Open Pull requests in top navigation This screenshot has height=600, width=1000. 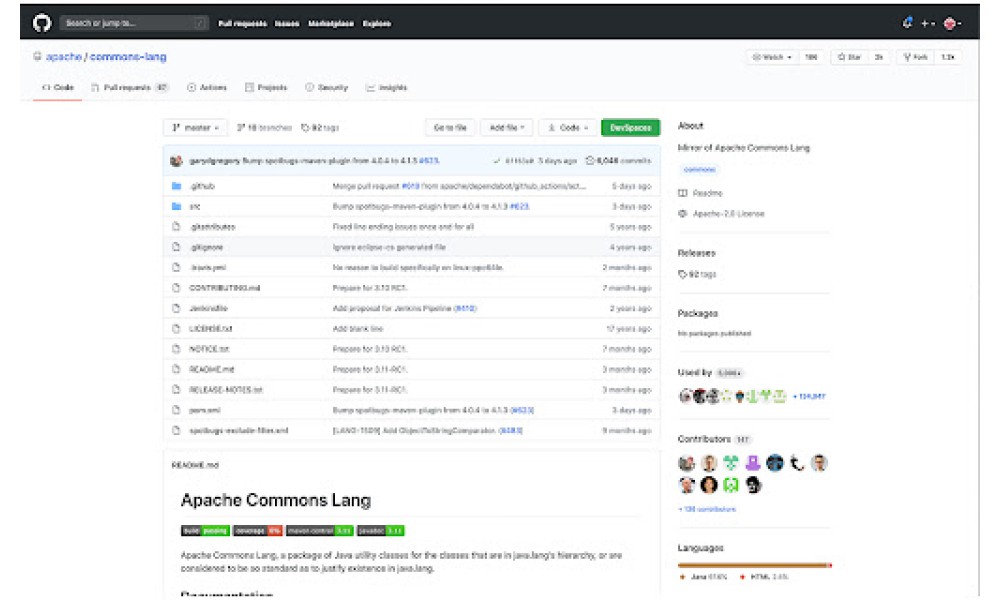point(242,24)
